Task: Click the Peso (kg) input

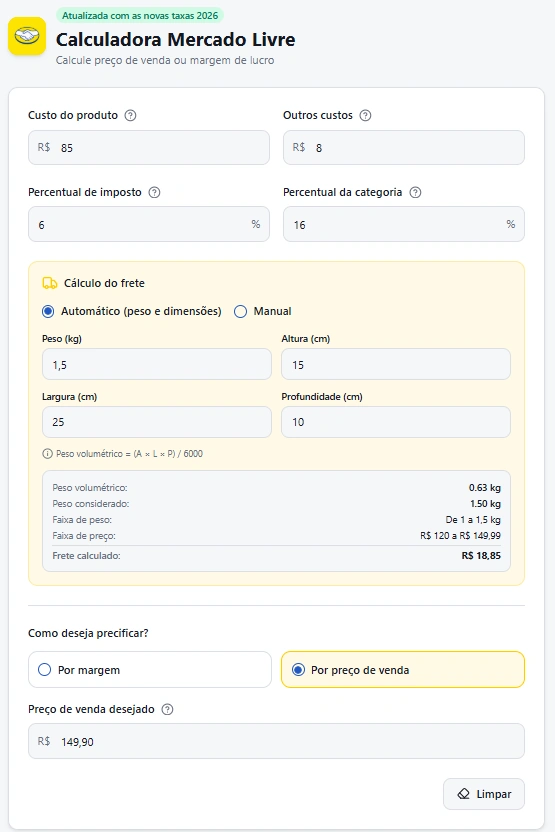Action: (x=157, y=365)
